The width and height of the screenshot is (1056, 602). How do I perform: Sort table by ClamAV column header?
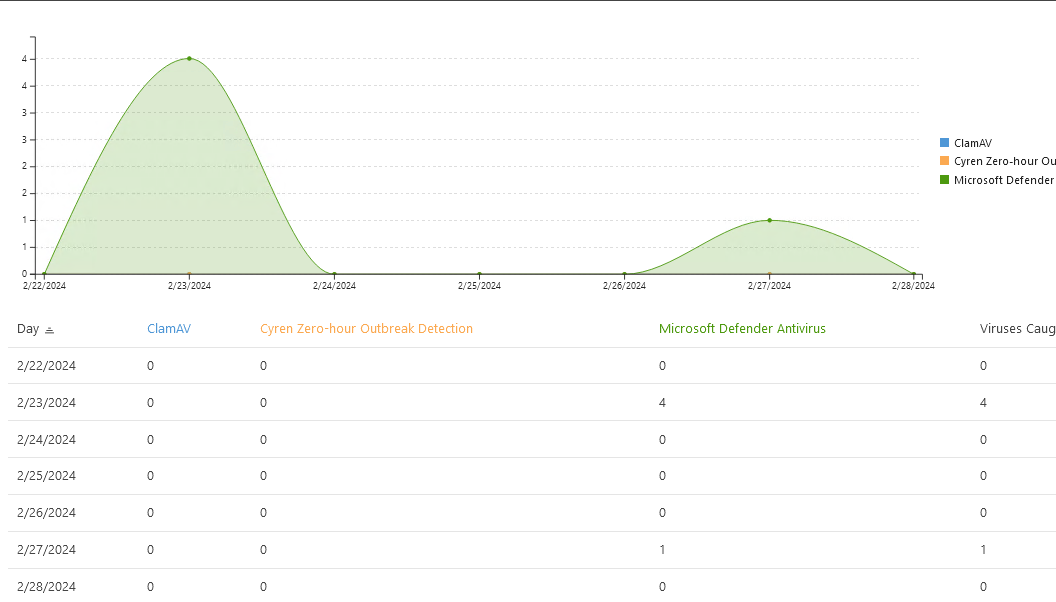click(168, 329)
